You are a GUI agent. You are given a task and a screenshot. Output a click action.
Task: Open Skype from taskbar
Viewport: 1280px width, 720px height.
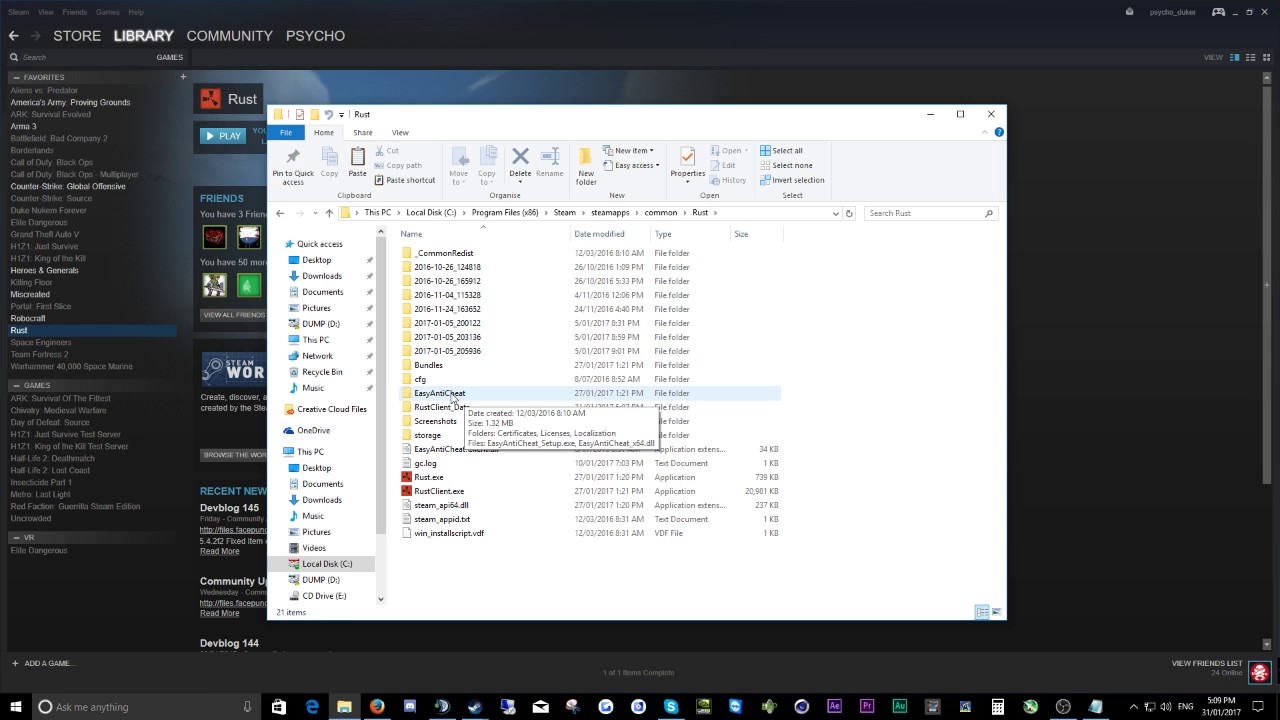point(671,707)
